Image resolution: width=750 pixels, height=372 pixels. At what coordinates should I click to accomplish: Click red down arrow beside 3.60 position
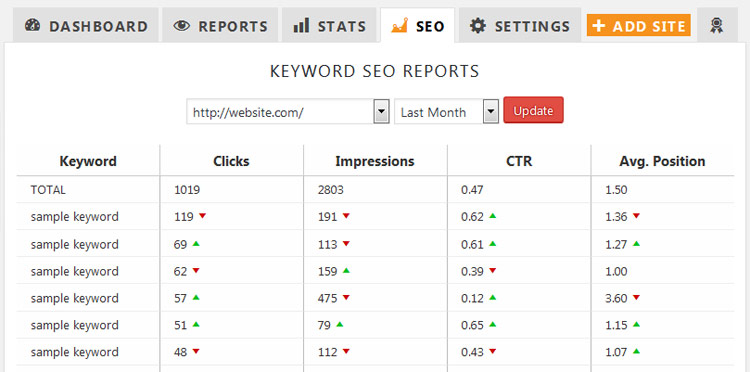click(x=636, y=297)
